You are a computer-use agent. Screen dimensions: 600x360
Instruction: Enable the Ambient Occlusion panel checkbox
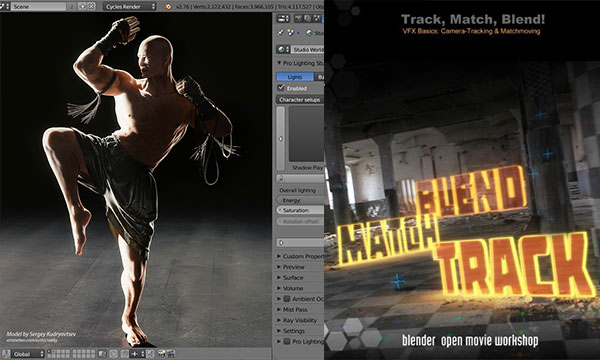tap(287, 299)
